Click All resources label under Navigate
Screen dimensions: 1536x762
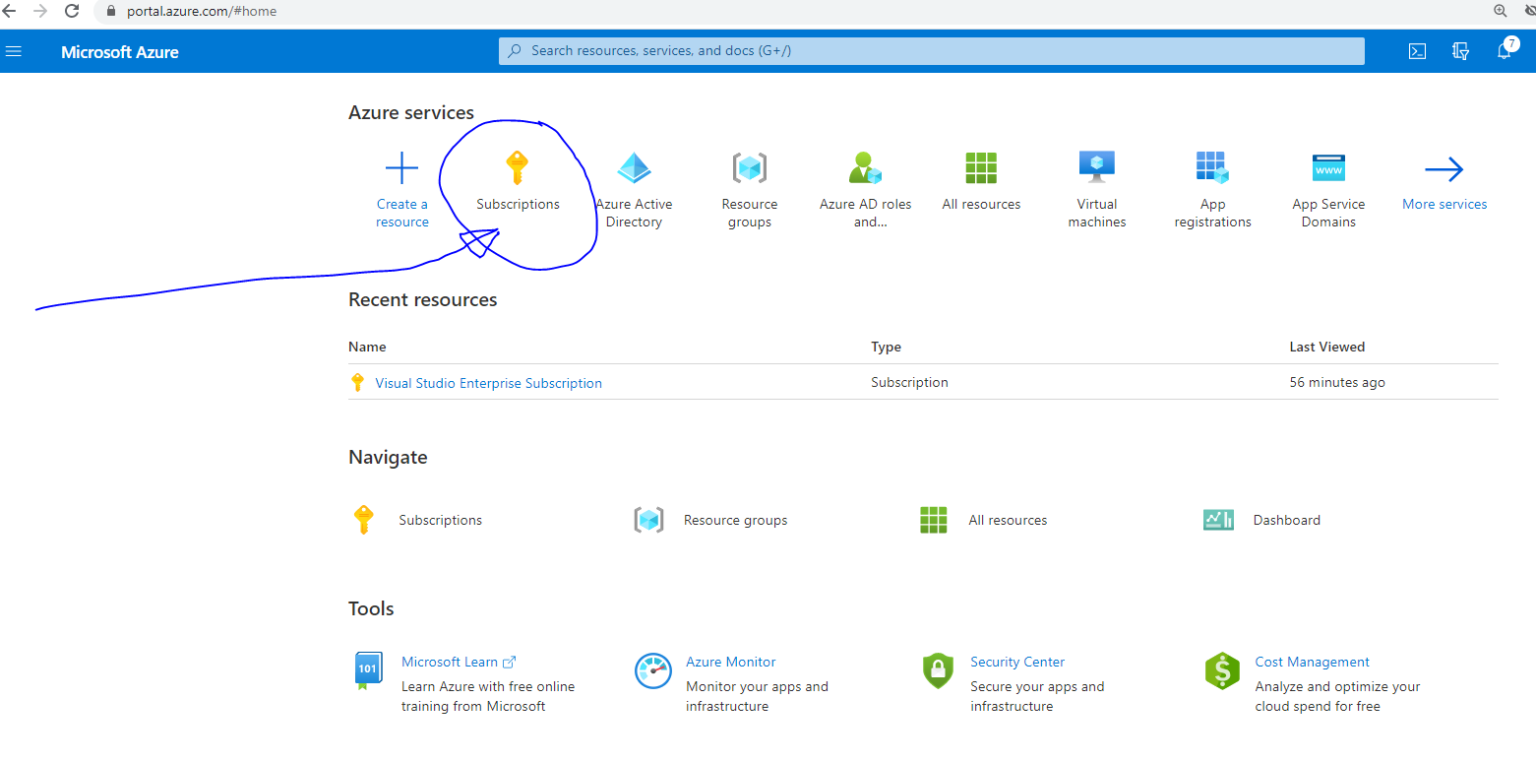coord(1007,520)
